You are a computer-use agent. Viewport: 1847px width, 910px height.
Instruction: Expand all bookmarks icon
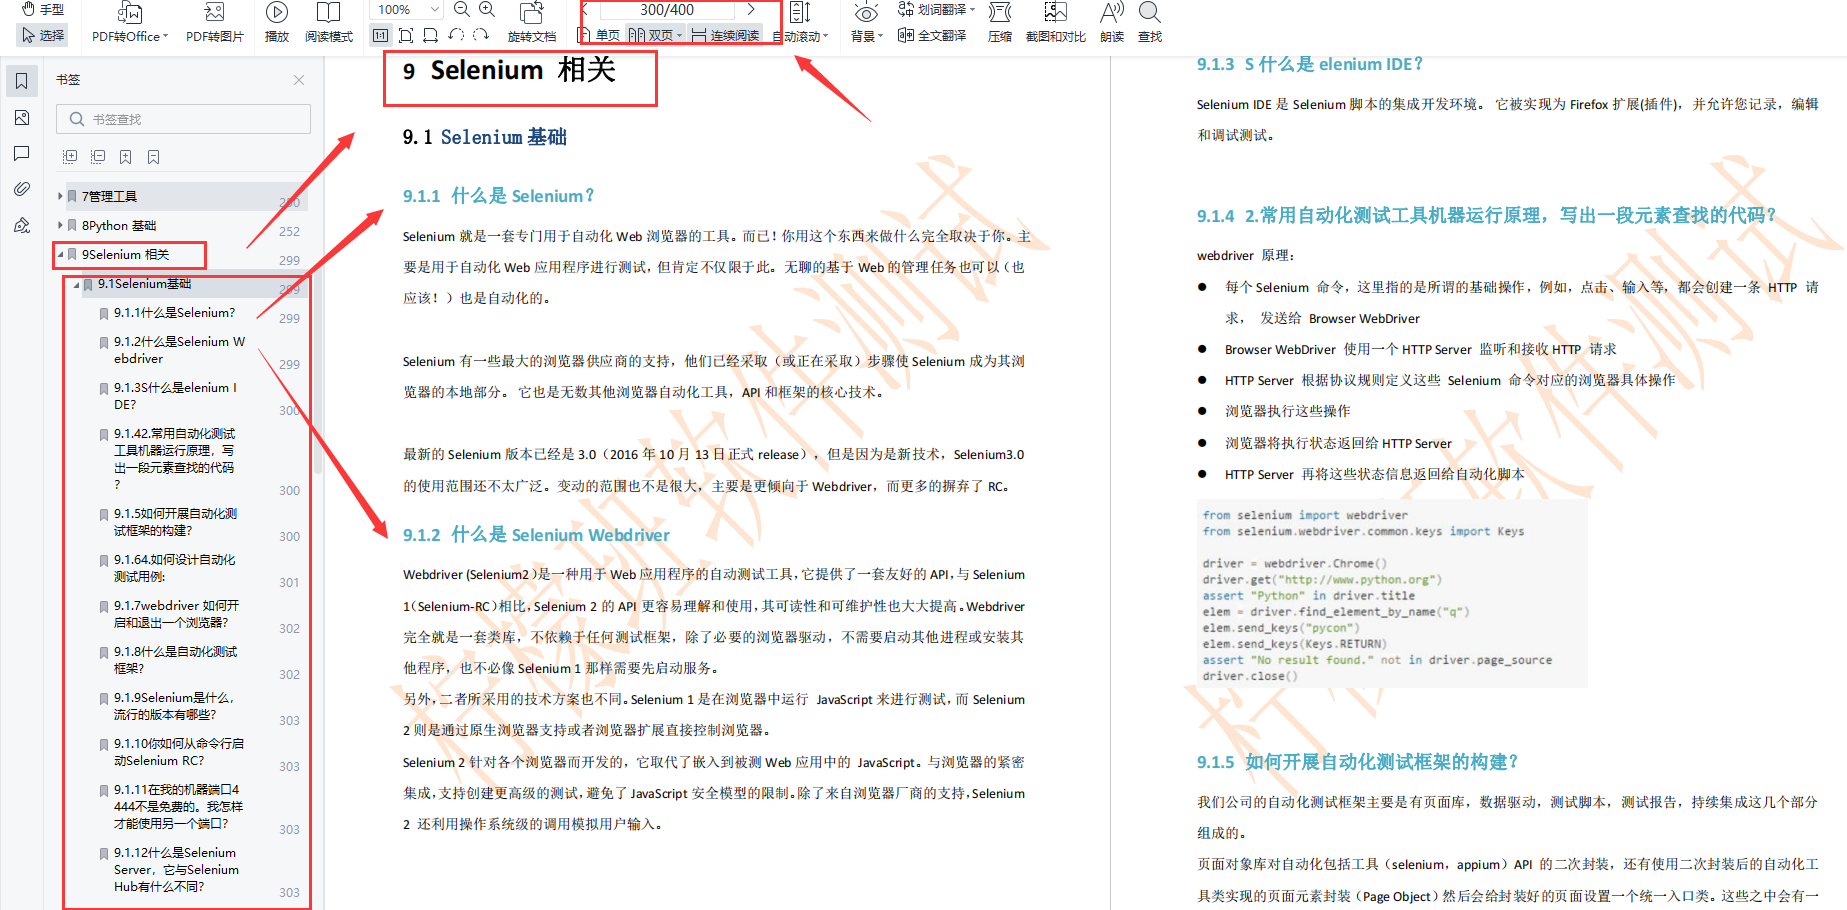pos(70,157)
